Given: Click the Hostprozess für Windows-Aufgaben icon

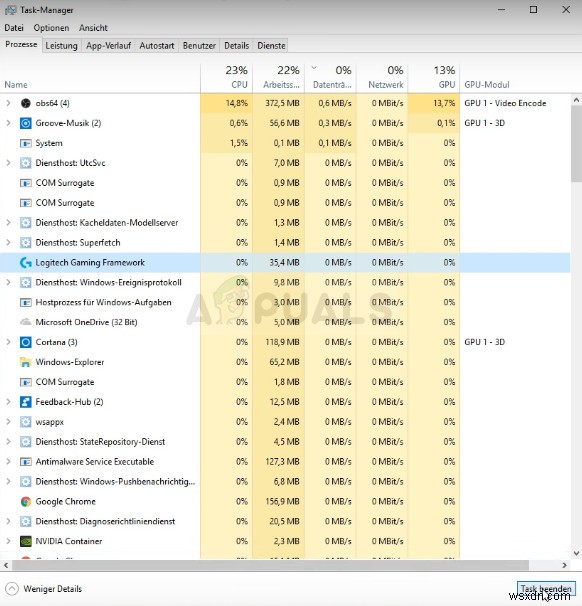Looking at the screenshot, I should [x=26, y=303].
